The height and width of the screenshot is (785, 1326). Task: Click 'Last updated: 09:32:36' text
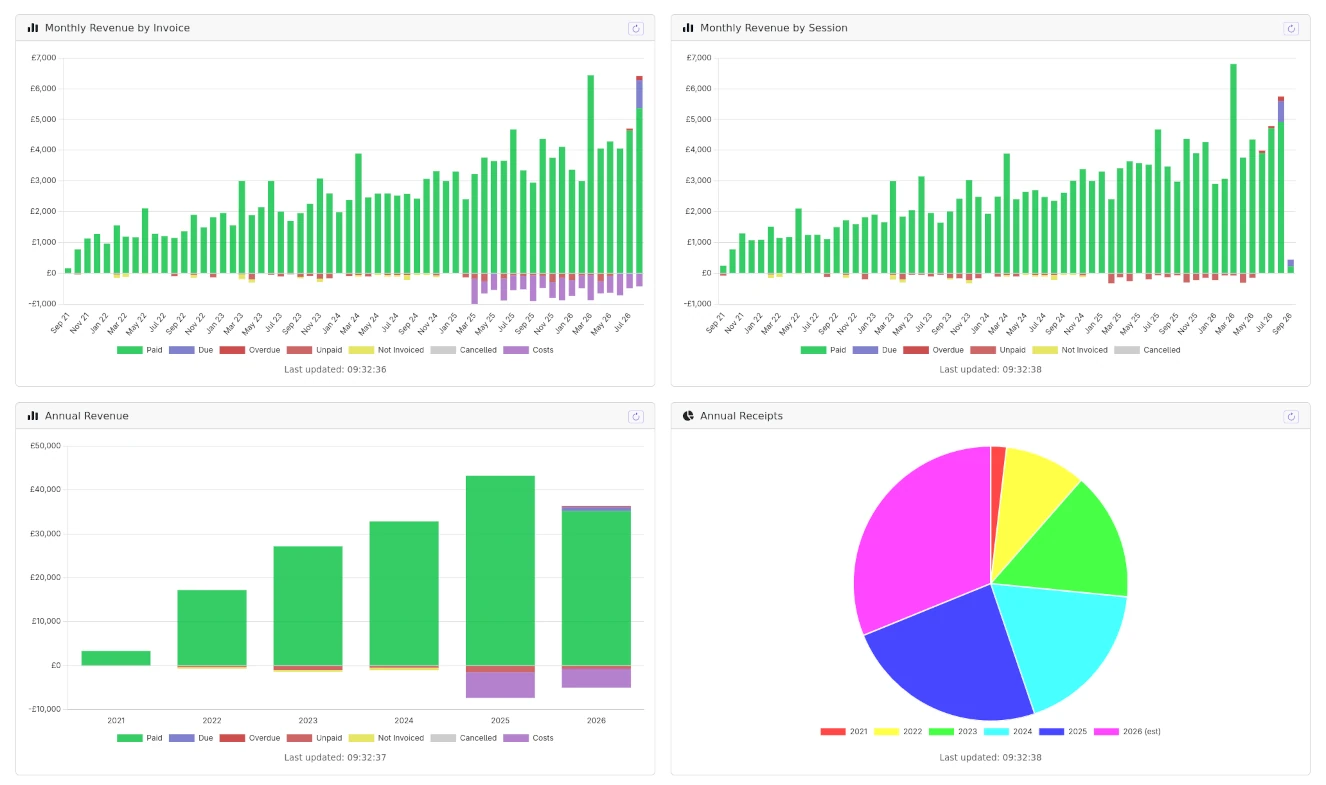(x=335, y=369)
